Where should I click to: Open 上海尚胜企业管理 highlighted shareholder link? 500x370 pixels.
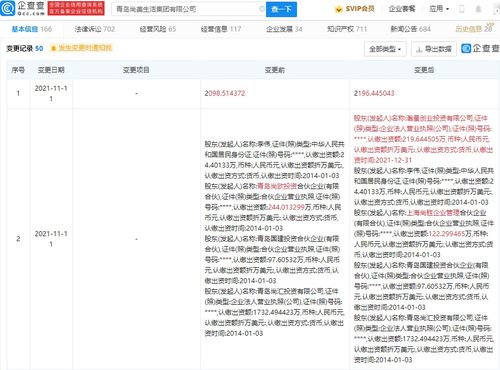click(433, 213)
